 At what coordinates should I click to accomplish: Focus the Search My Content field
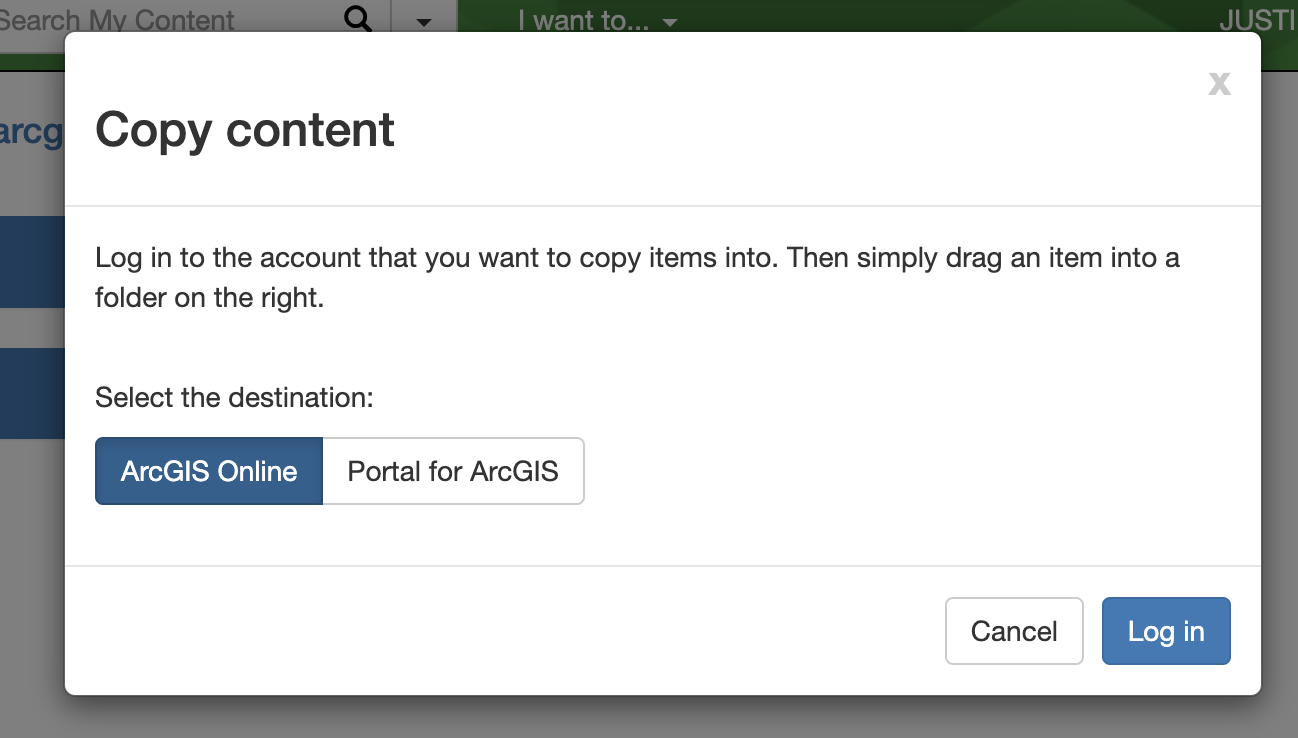click(150, 18)
